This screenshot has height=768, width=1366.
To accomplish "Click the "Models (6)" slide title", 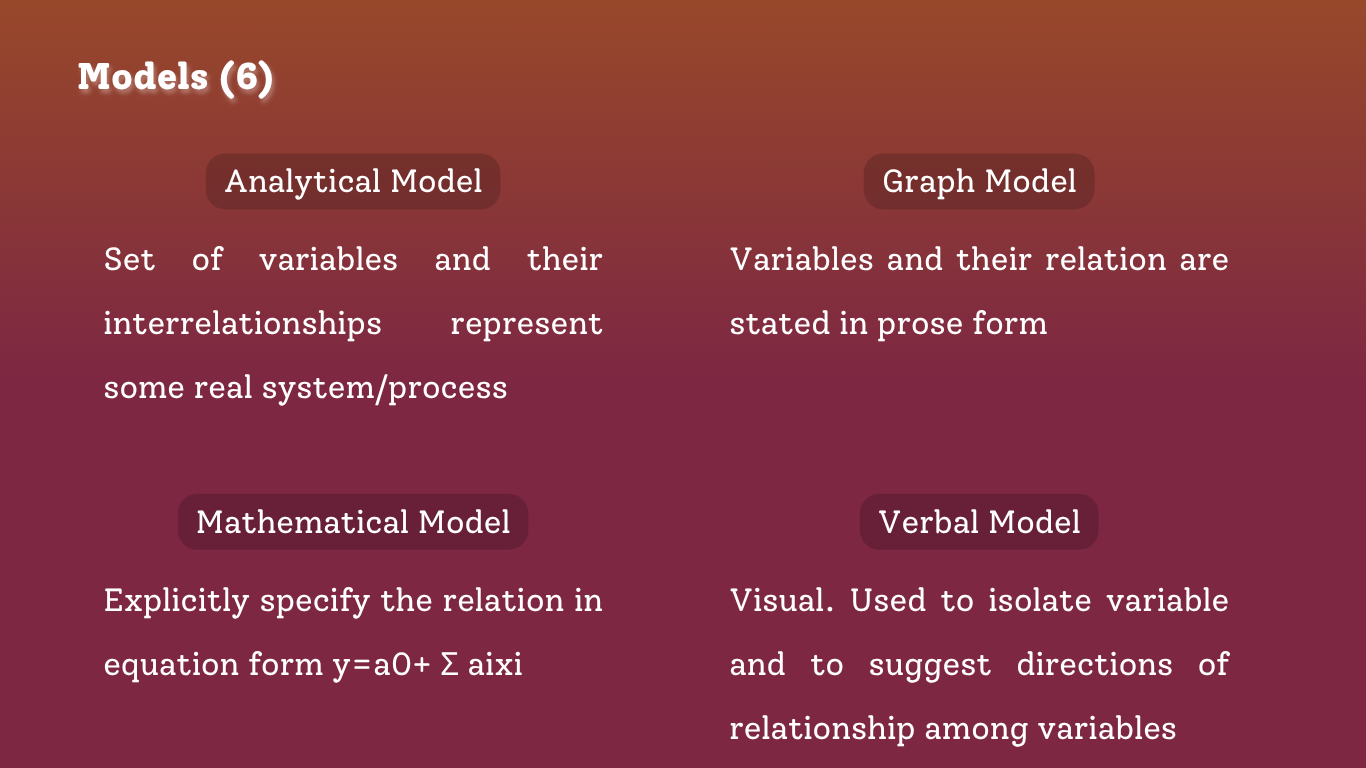I will (x=175, y=77).
